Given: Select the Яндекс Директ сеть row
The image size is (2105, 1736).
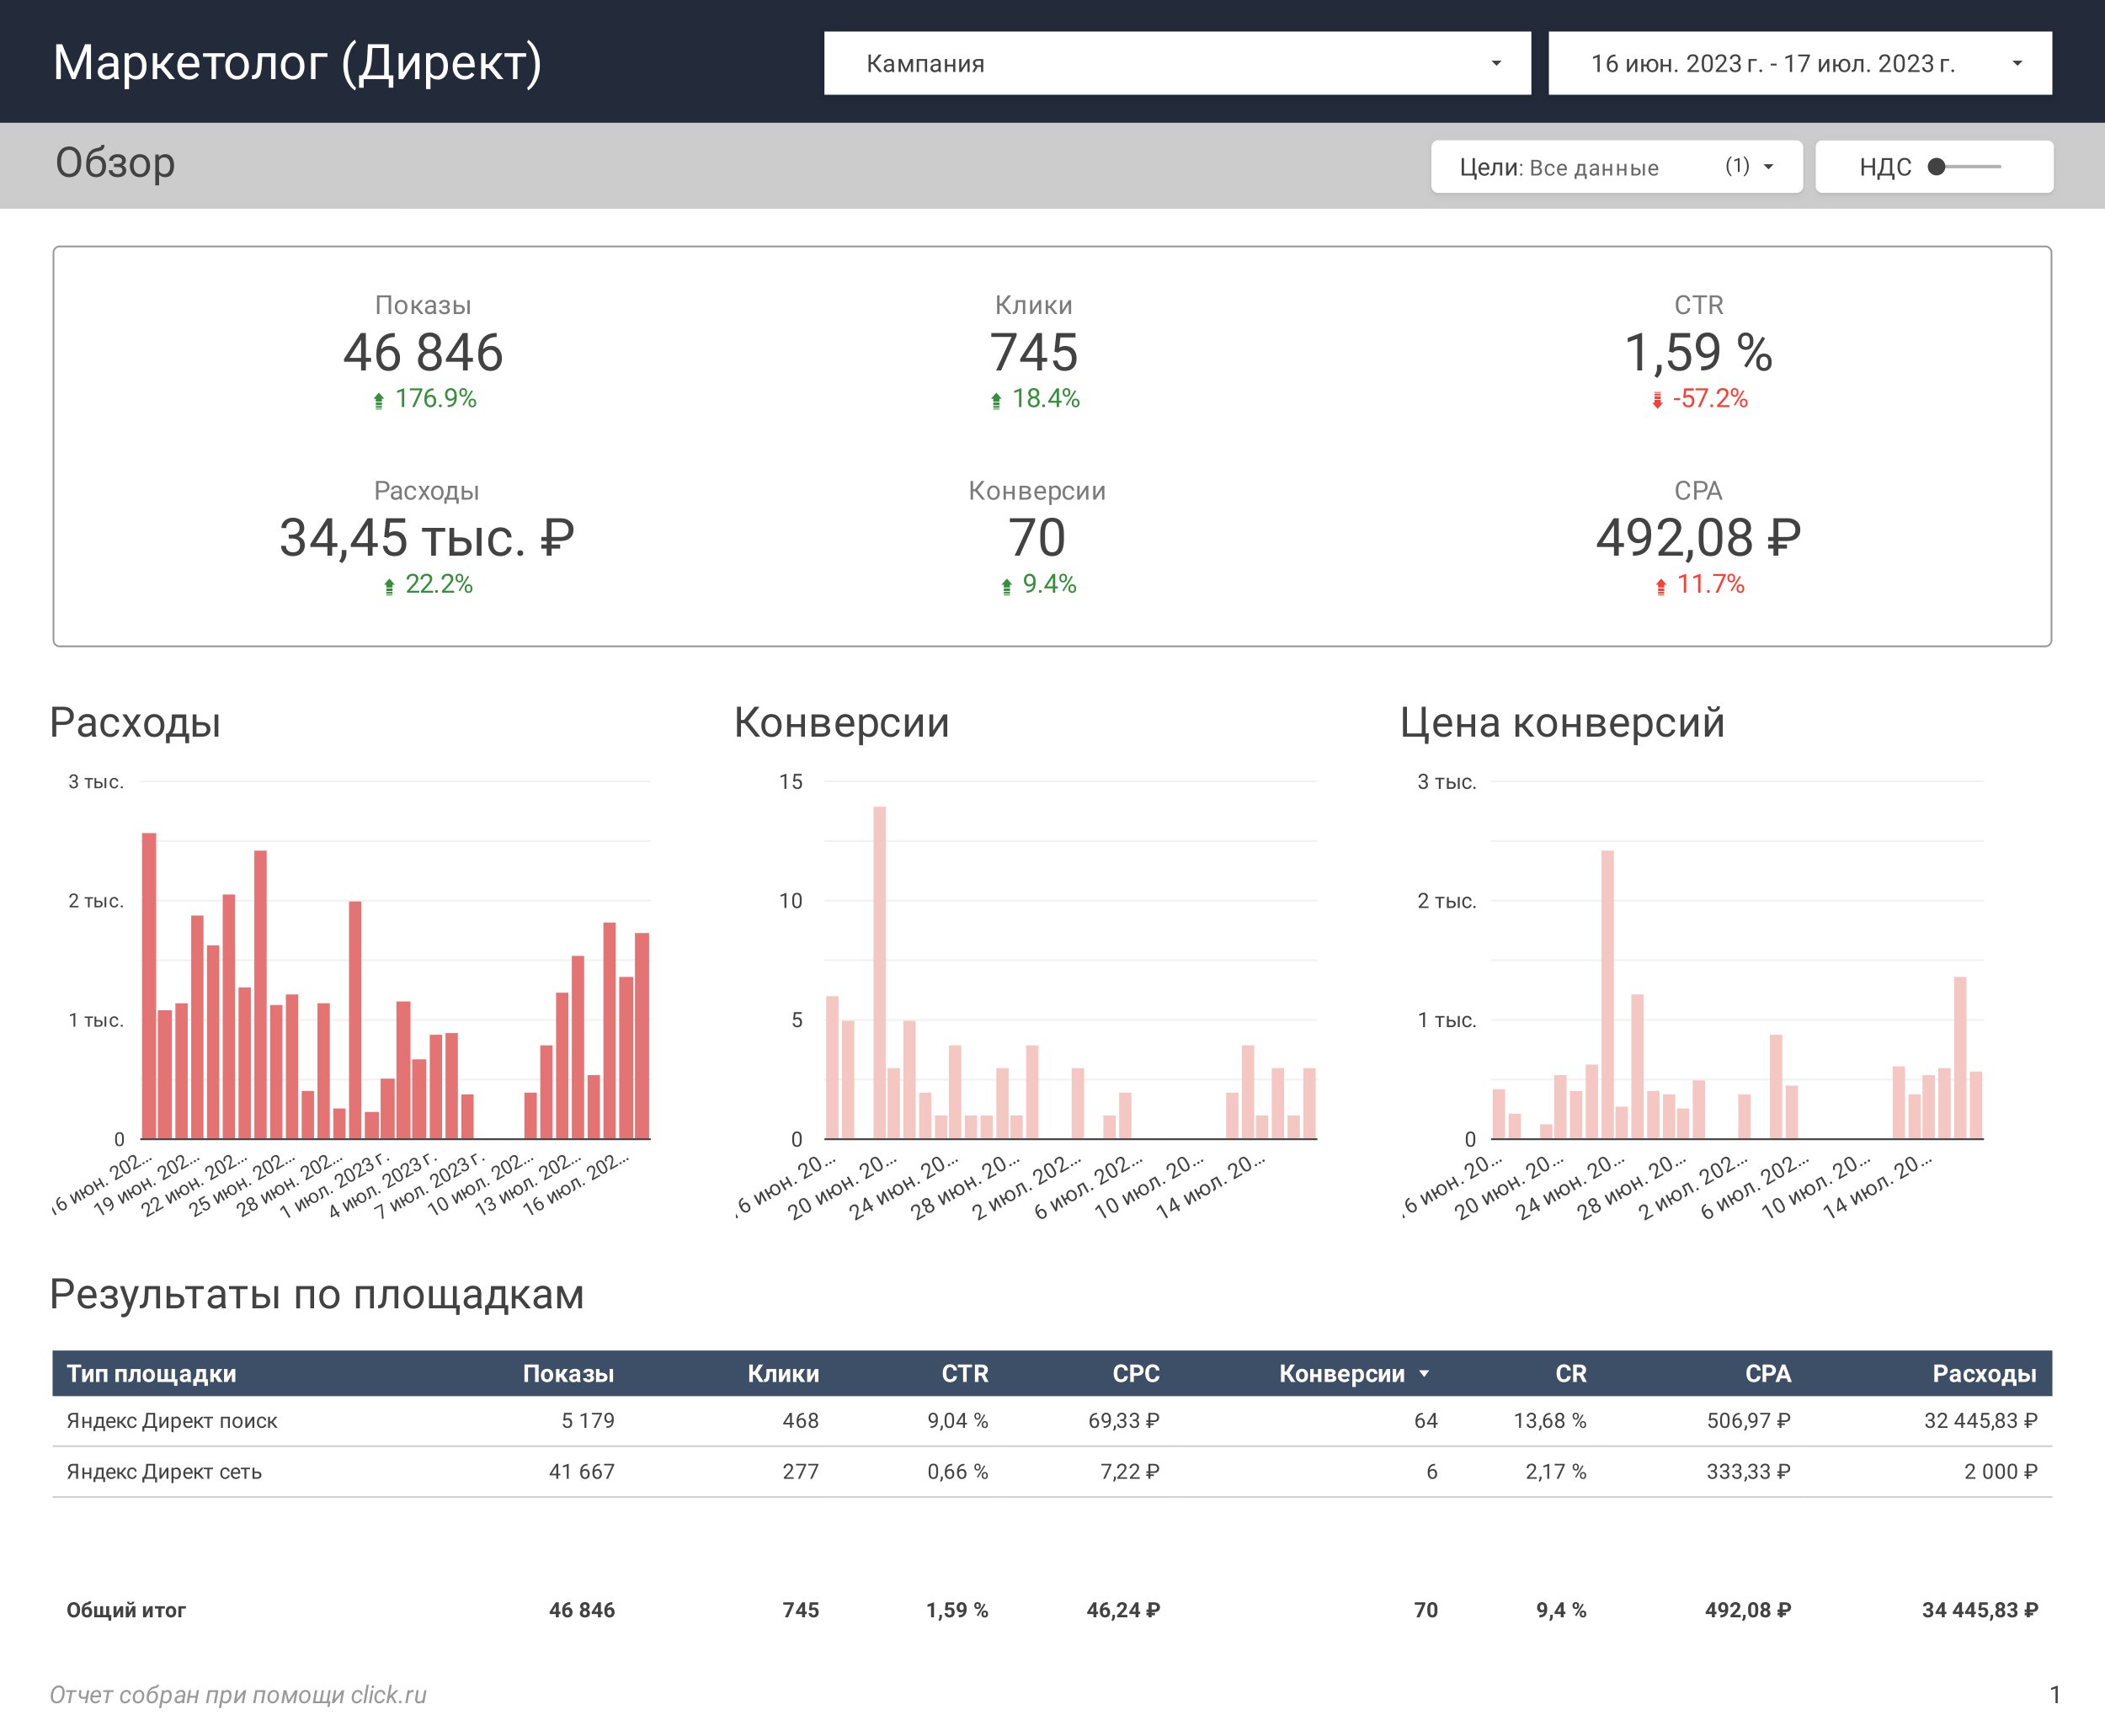Looking at the screenshot, I should pos(1052,1472).
